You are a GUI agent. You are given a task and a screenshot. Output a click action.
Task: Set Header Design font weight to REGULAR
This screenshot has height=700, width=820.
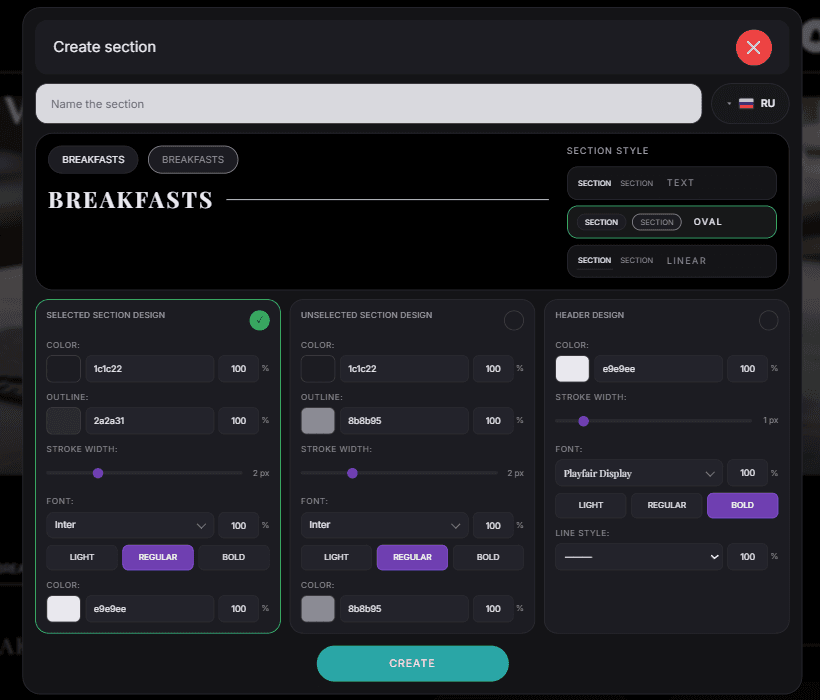click(667, 505)
